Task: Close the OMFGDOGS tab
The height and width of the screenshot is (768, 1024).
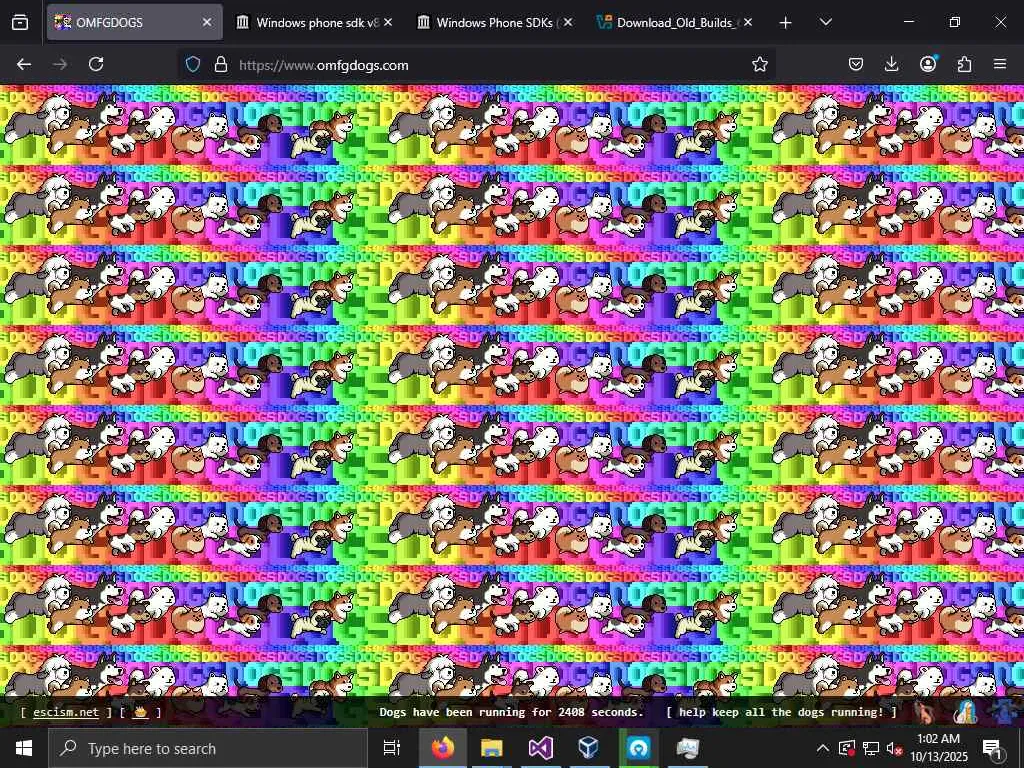Action: point(207,22)
